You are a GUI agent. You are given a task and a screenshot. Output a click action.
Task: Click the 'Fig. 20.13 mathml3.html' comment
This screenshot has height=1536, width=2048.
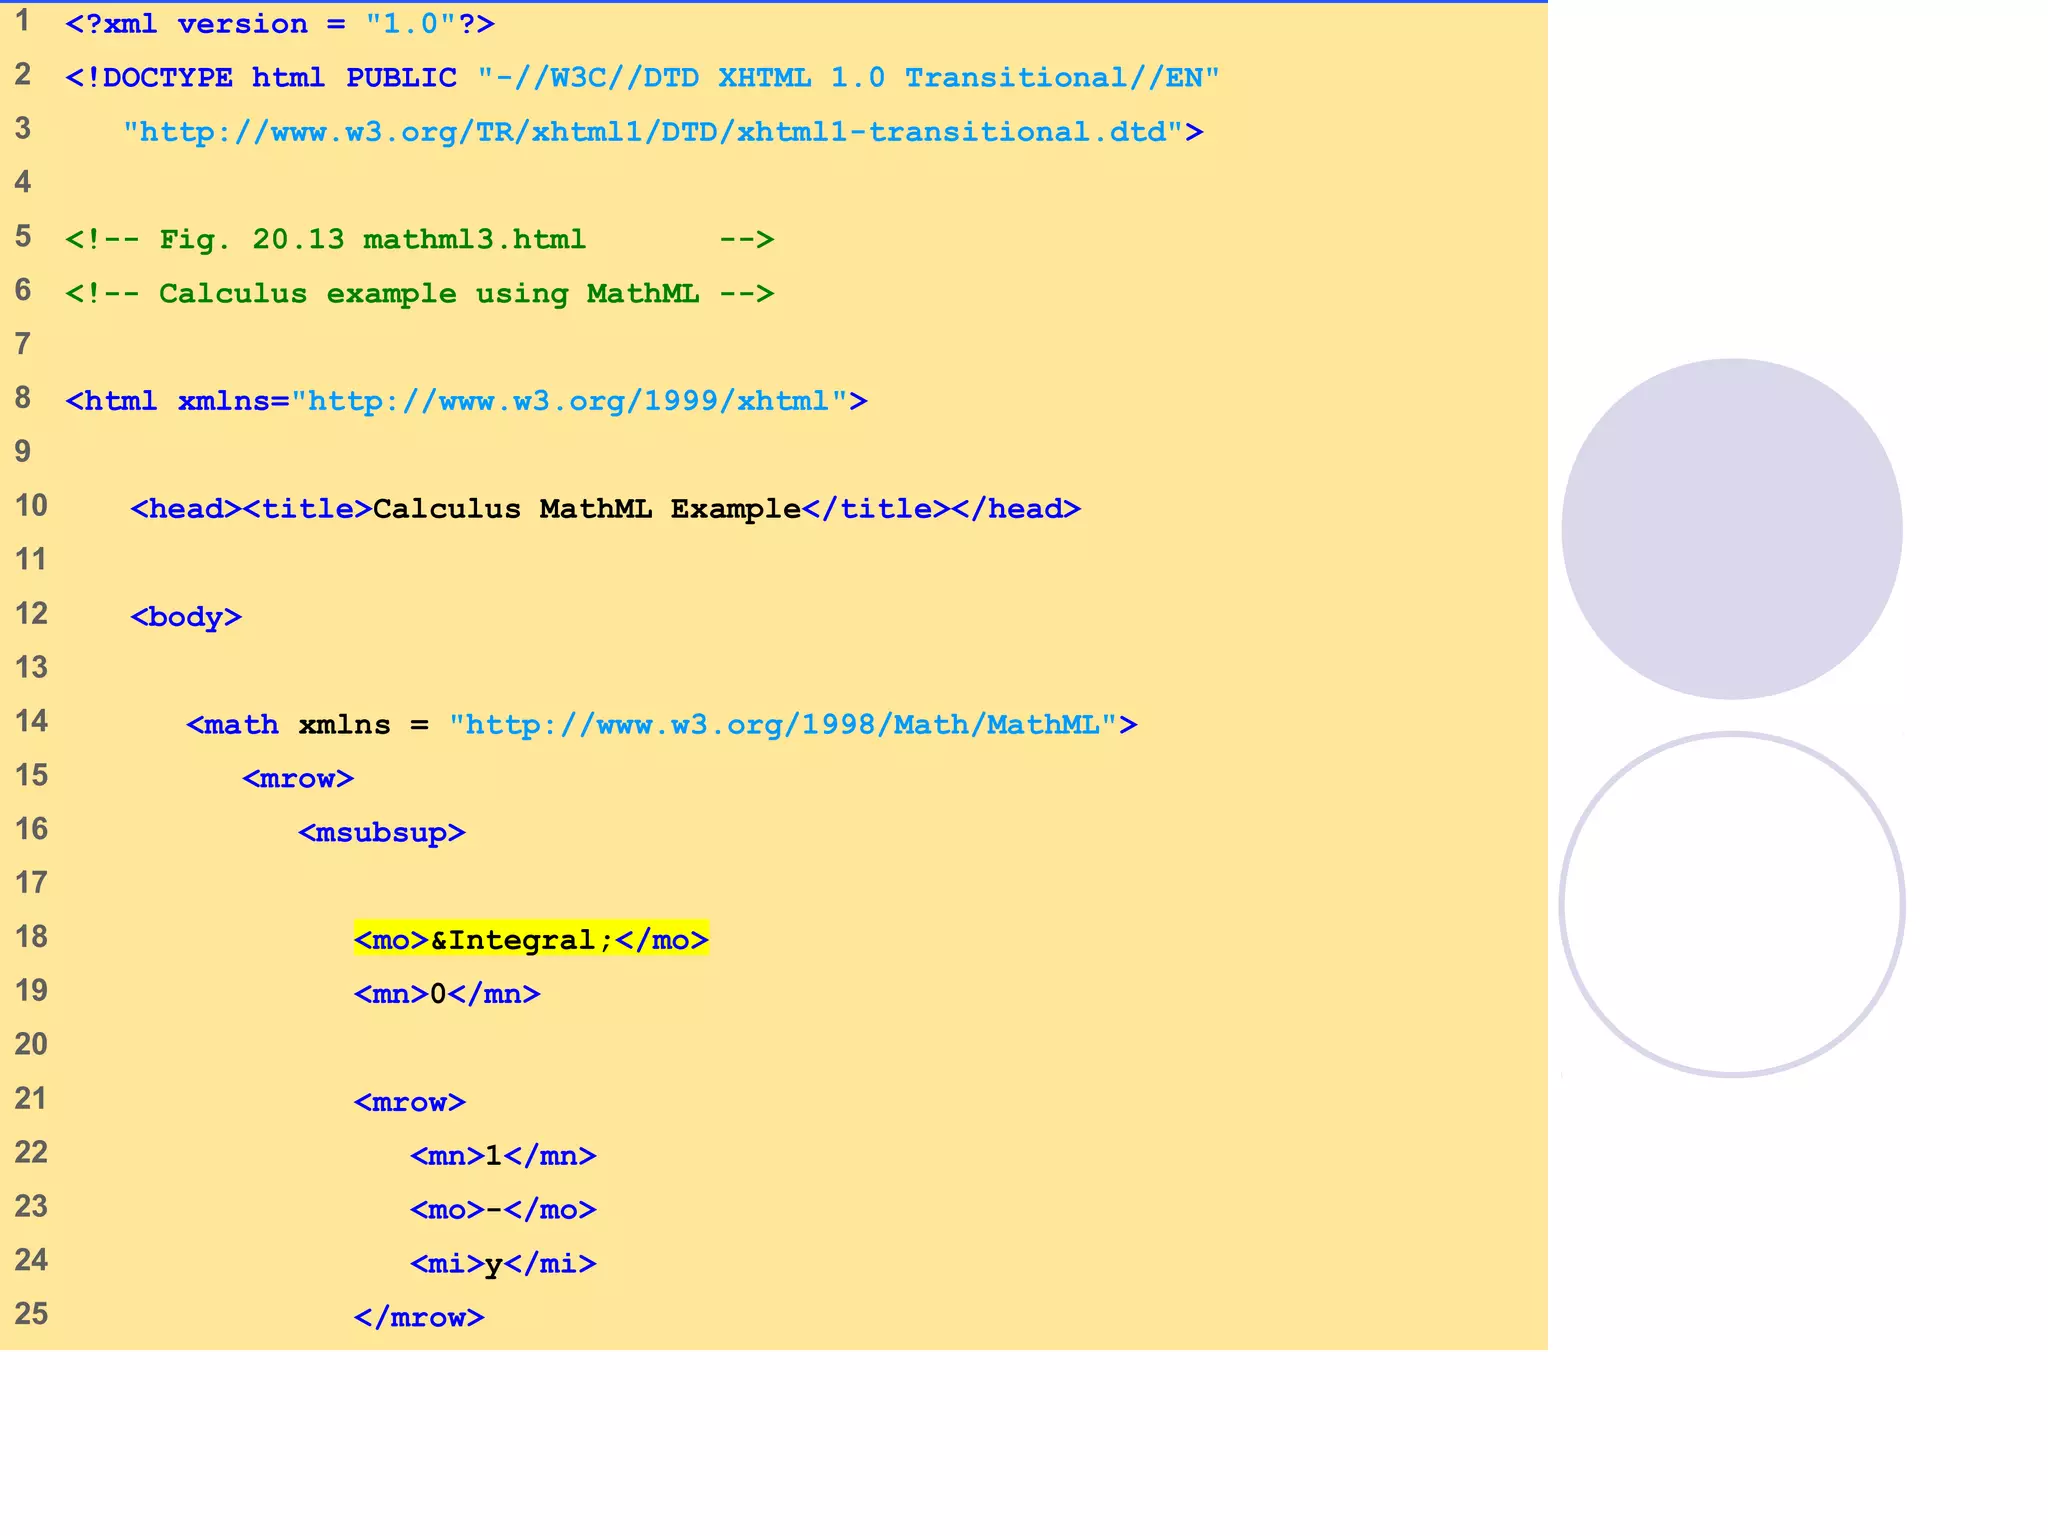[420, 240]
